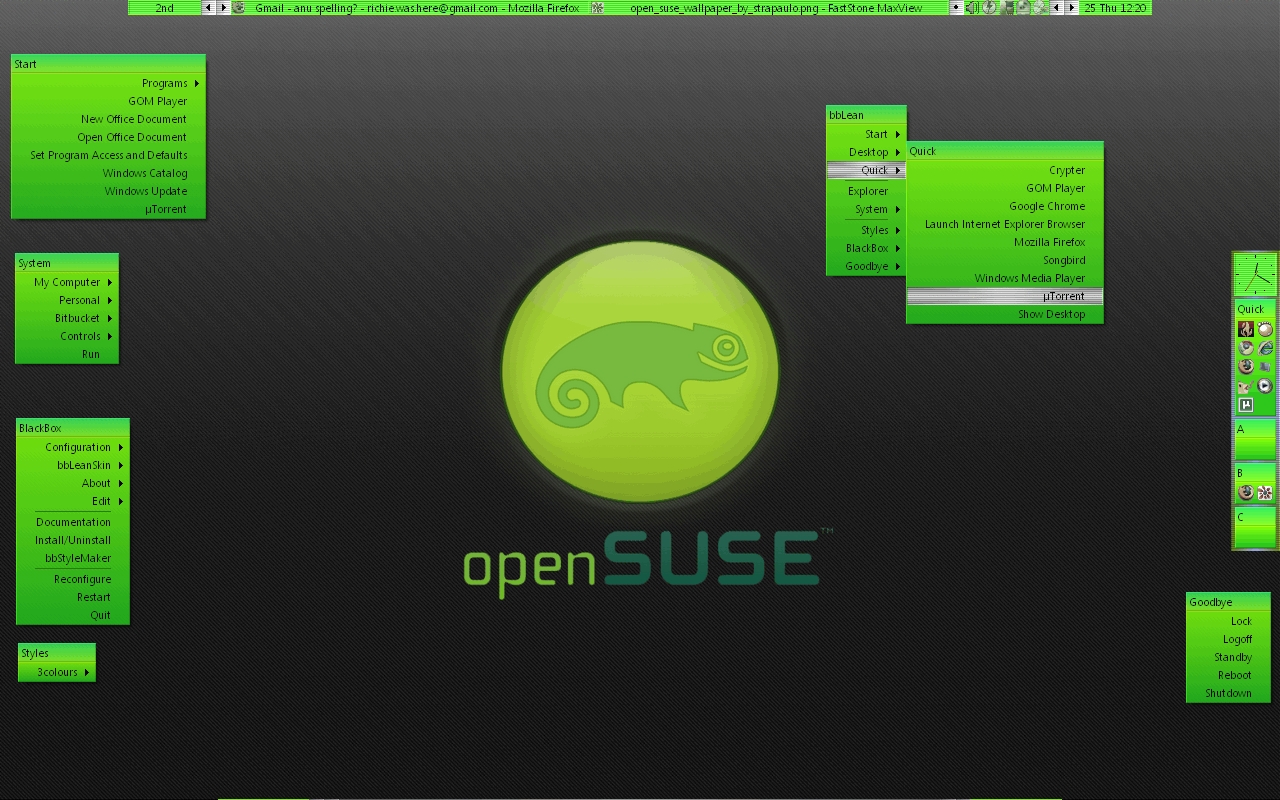The image size is (1280, 800).
Task: Click Windows Update in Start menu
Action: point(108,191)
